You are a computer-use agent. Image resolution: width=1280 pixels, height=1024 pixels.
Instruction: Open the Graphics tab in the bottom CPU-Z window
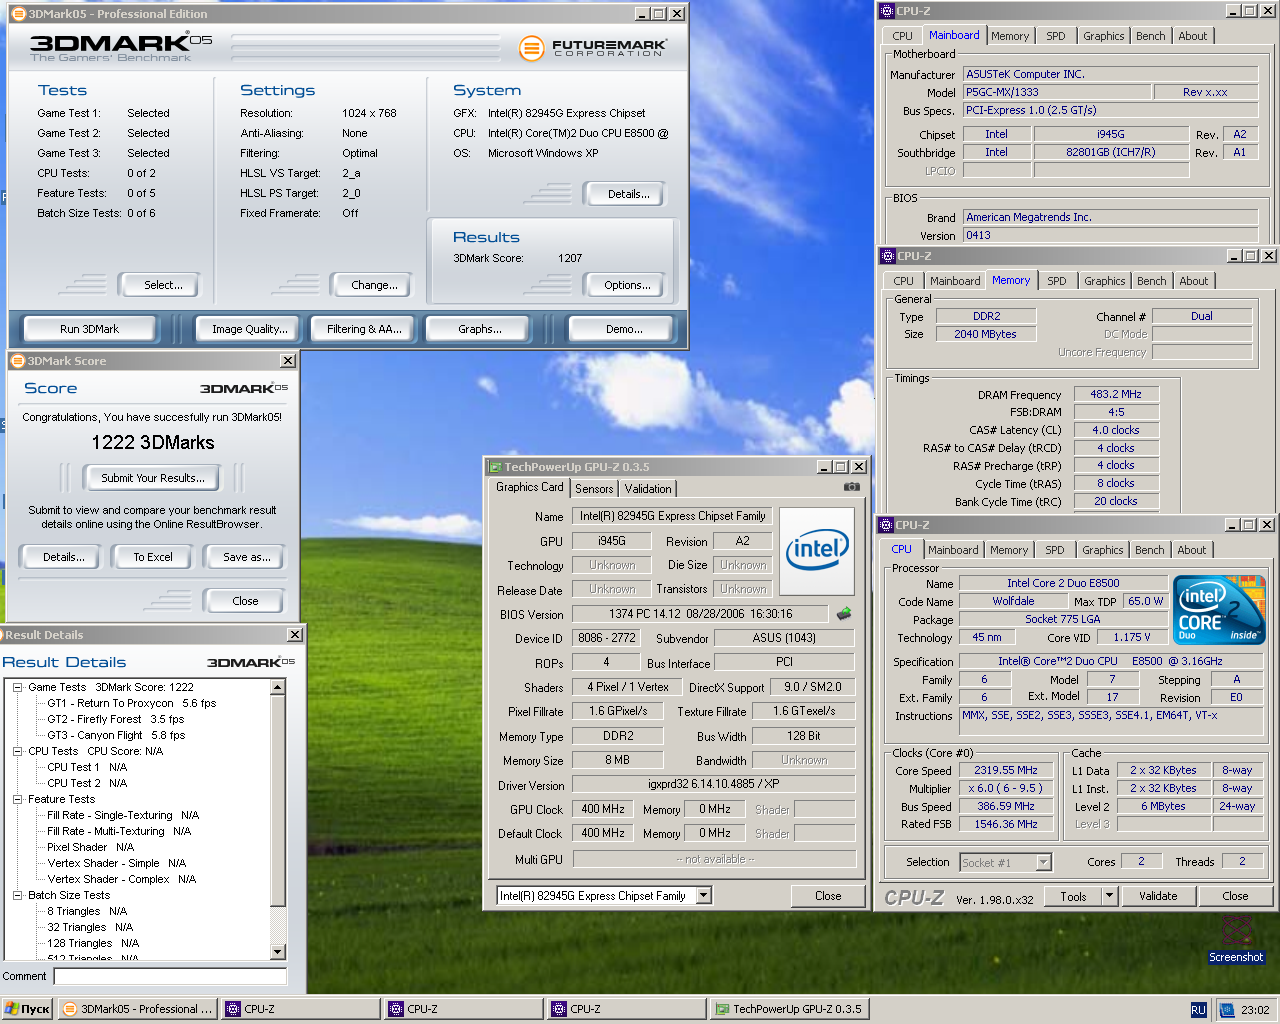1102,550
